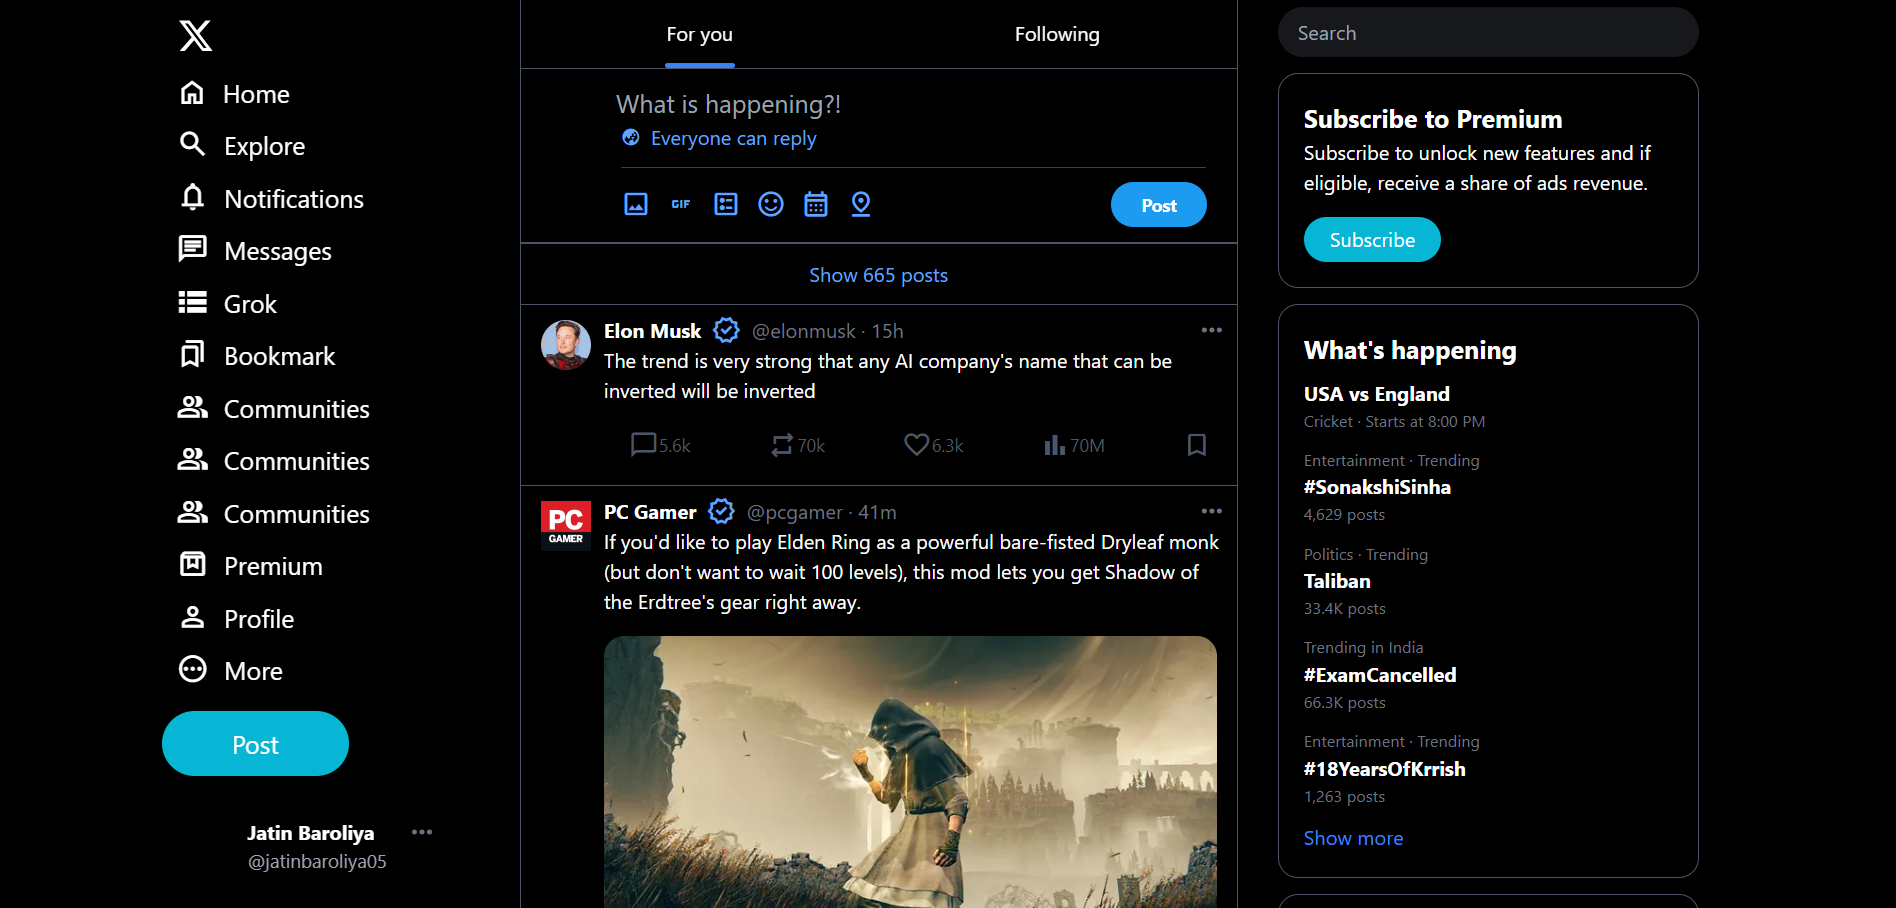1896x908 pixels.
Task: Create a poll in the composer
Action: pos(726,205)
